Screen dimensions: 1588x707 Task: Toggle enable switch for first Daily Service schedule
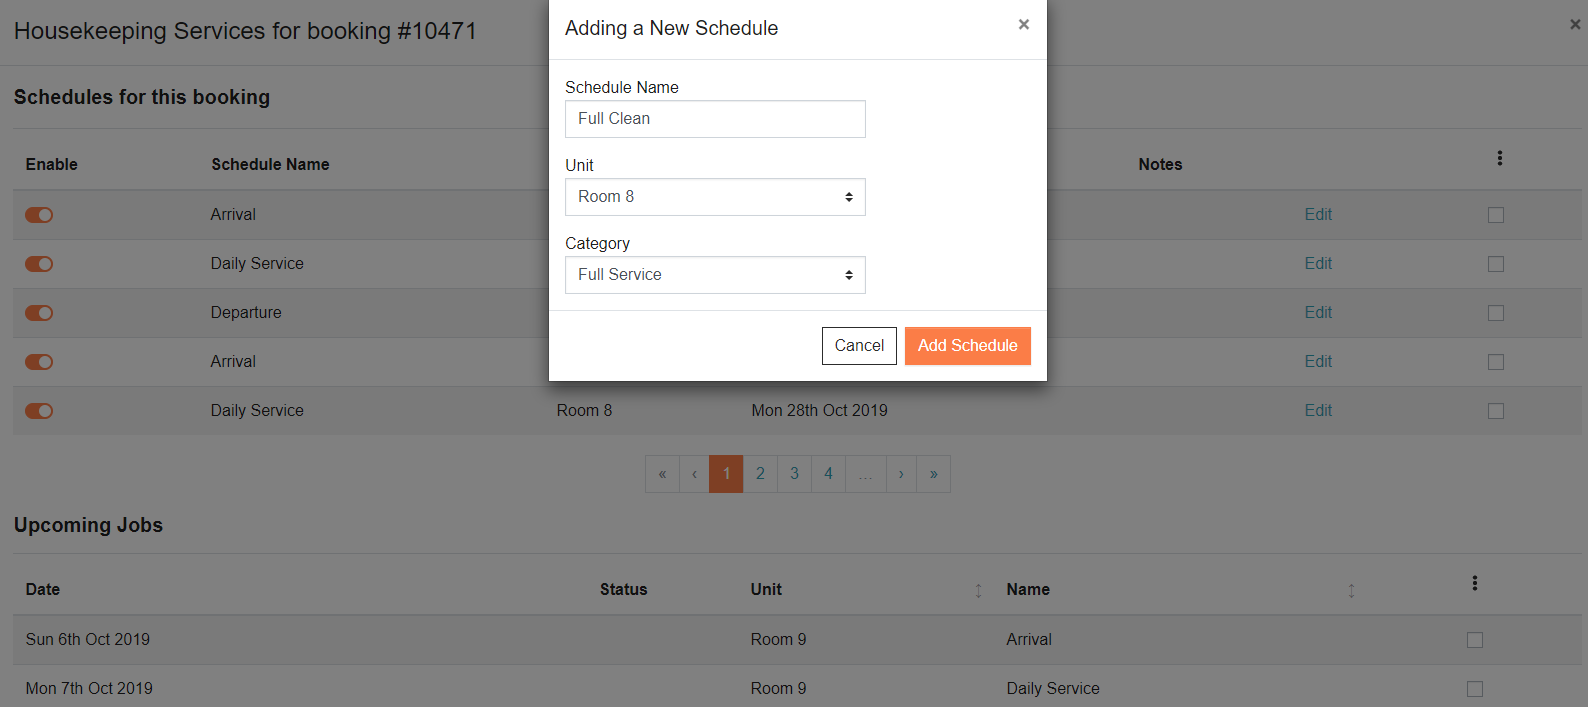point(39,264)
